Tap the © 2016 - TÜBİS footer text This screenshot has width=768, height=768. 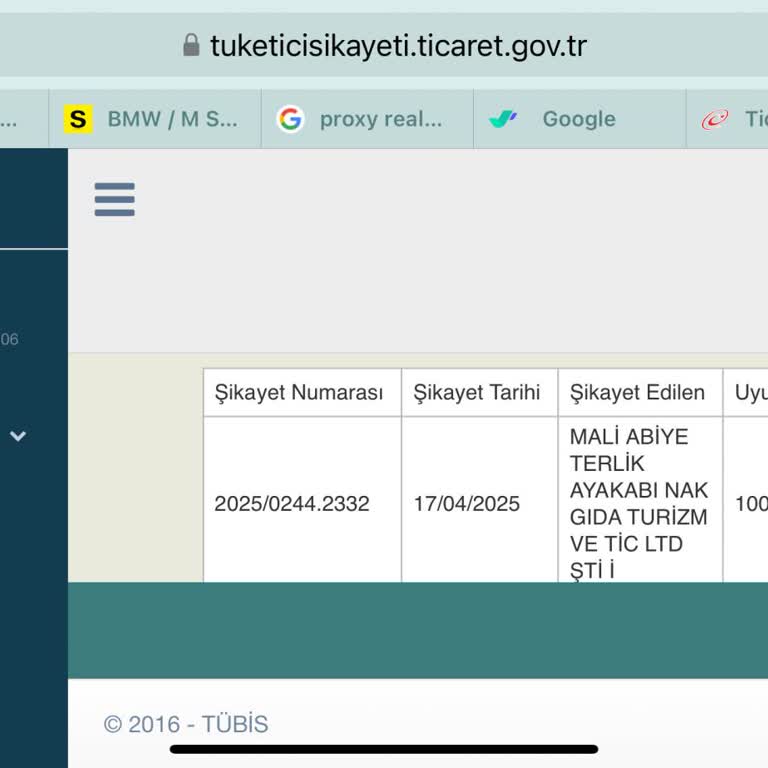pos(186,724)
